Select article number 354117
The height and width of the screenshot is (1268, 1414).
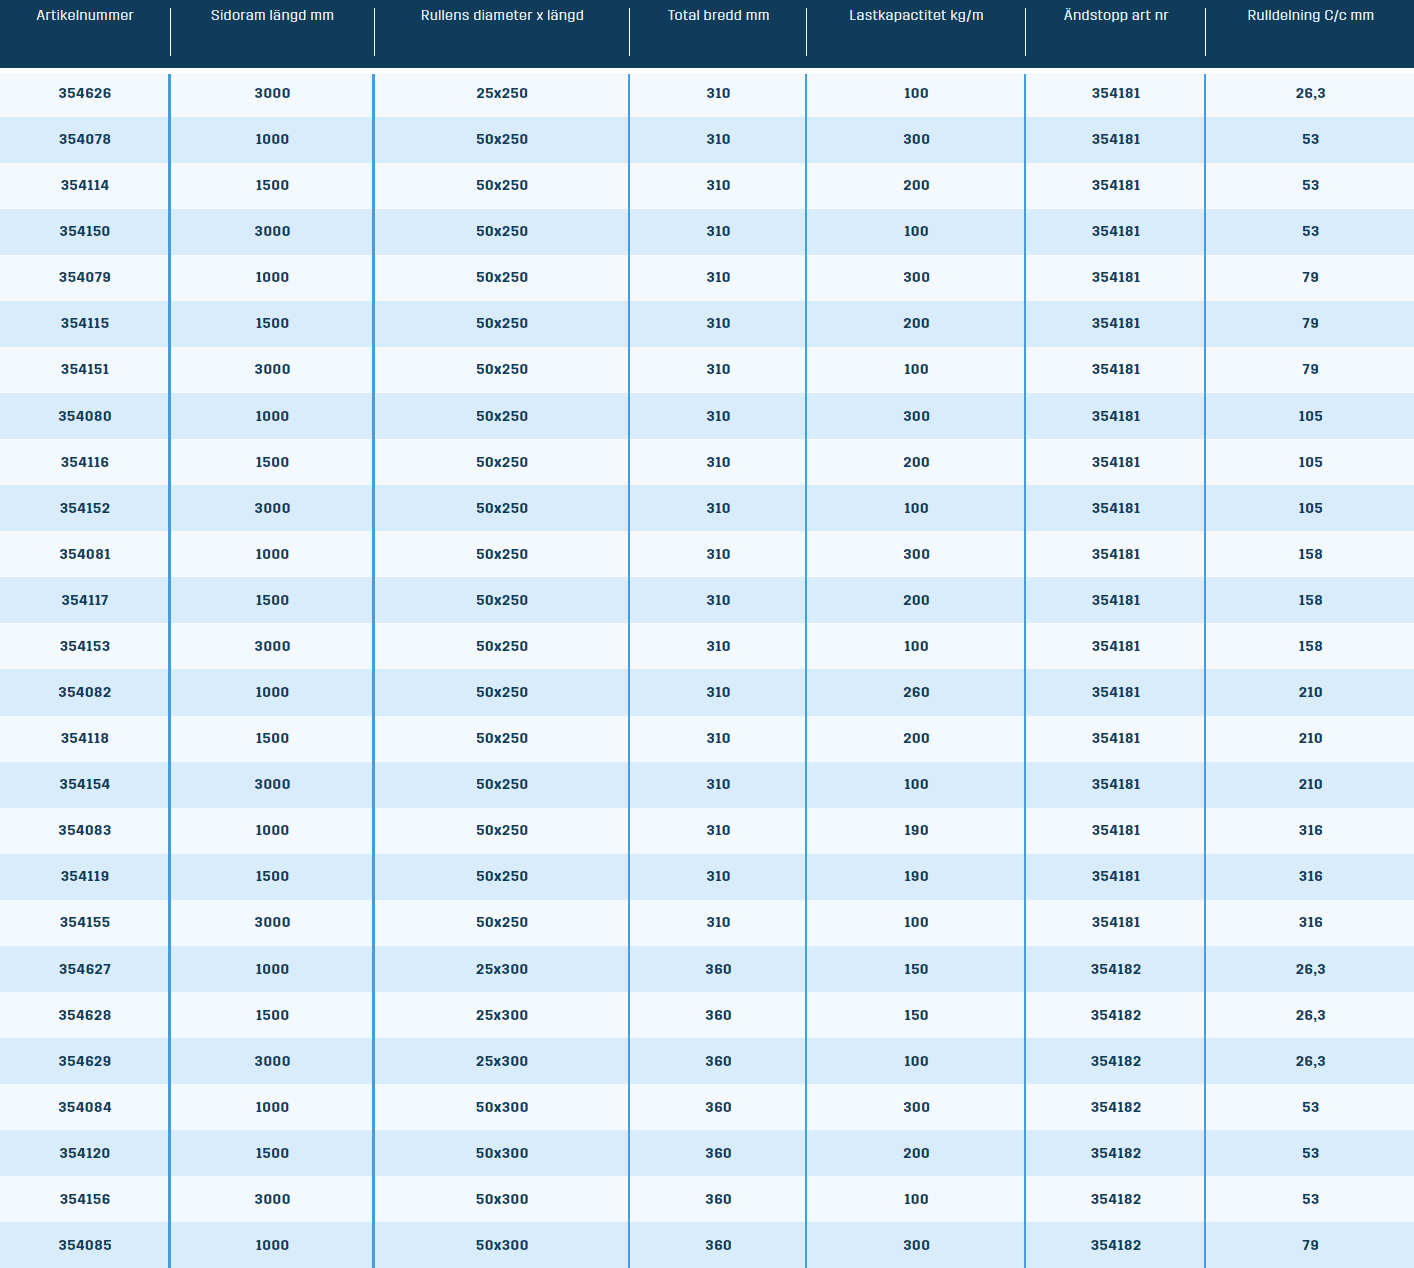(x=85, y=600)
